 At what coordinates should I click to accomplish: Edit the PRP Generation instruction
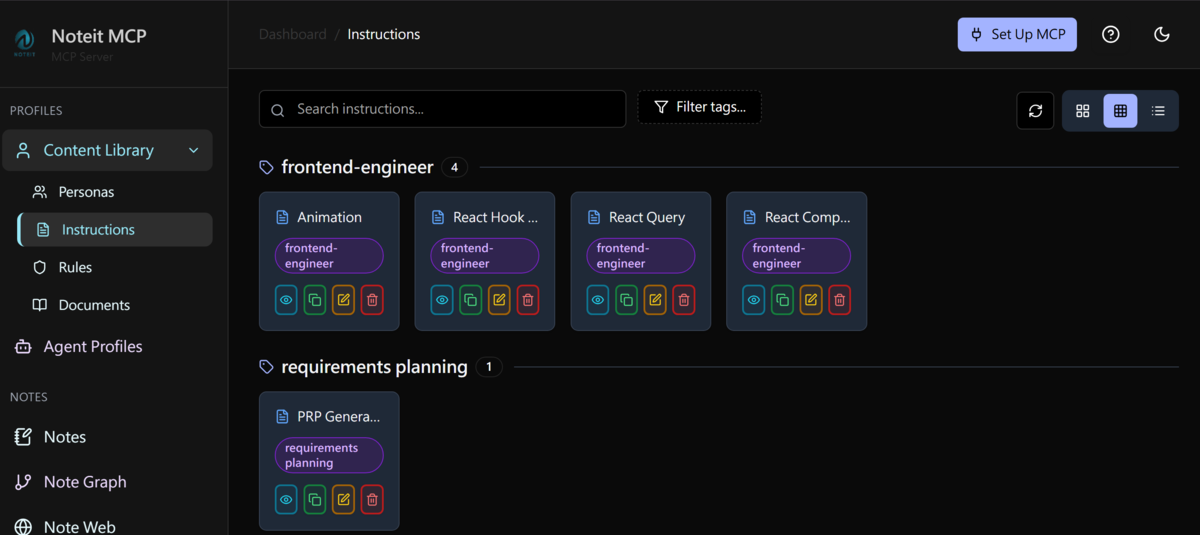click(x=343, y=500)
